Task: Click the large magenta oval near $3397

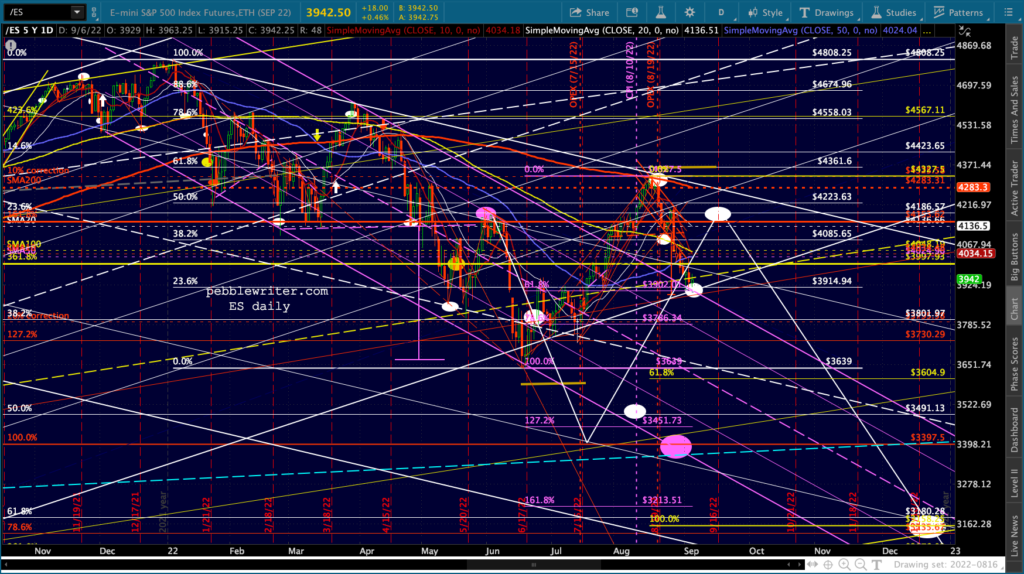Action: point(675,447)
